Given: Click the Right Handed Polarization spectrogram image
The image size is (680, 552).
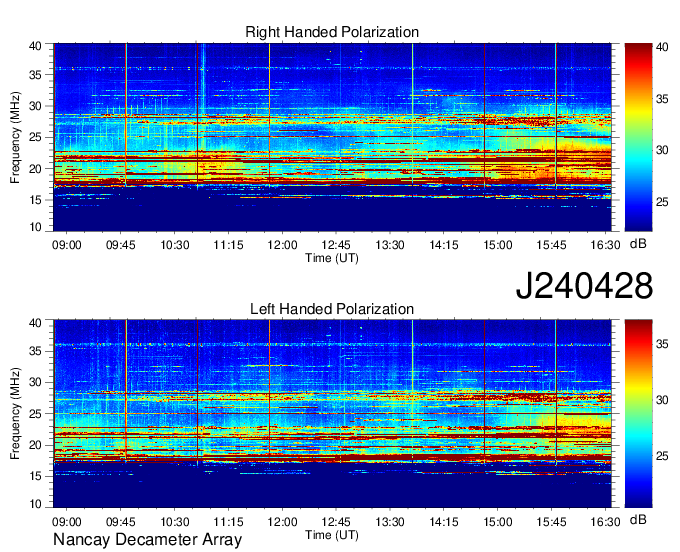Looking at the screenshot, I should click(x=332, y=137).
